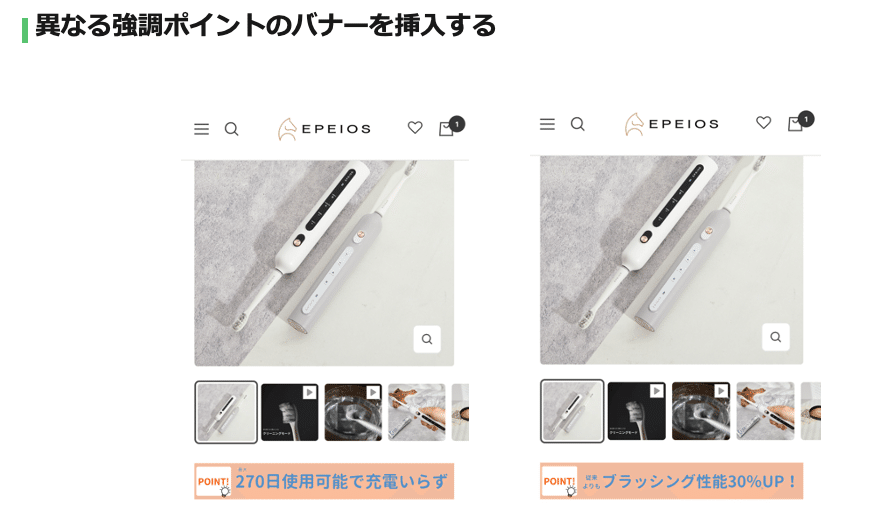Image resolution: width=881 pixels, height=531 pixels.
Task: Zoom left product image with magnifier button
Action: click(427, 339)
